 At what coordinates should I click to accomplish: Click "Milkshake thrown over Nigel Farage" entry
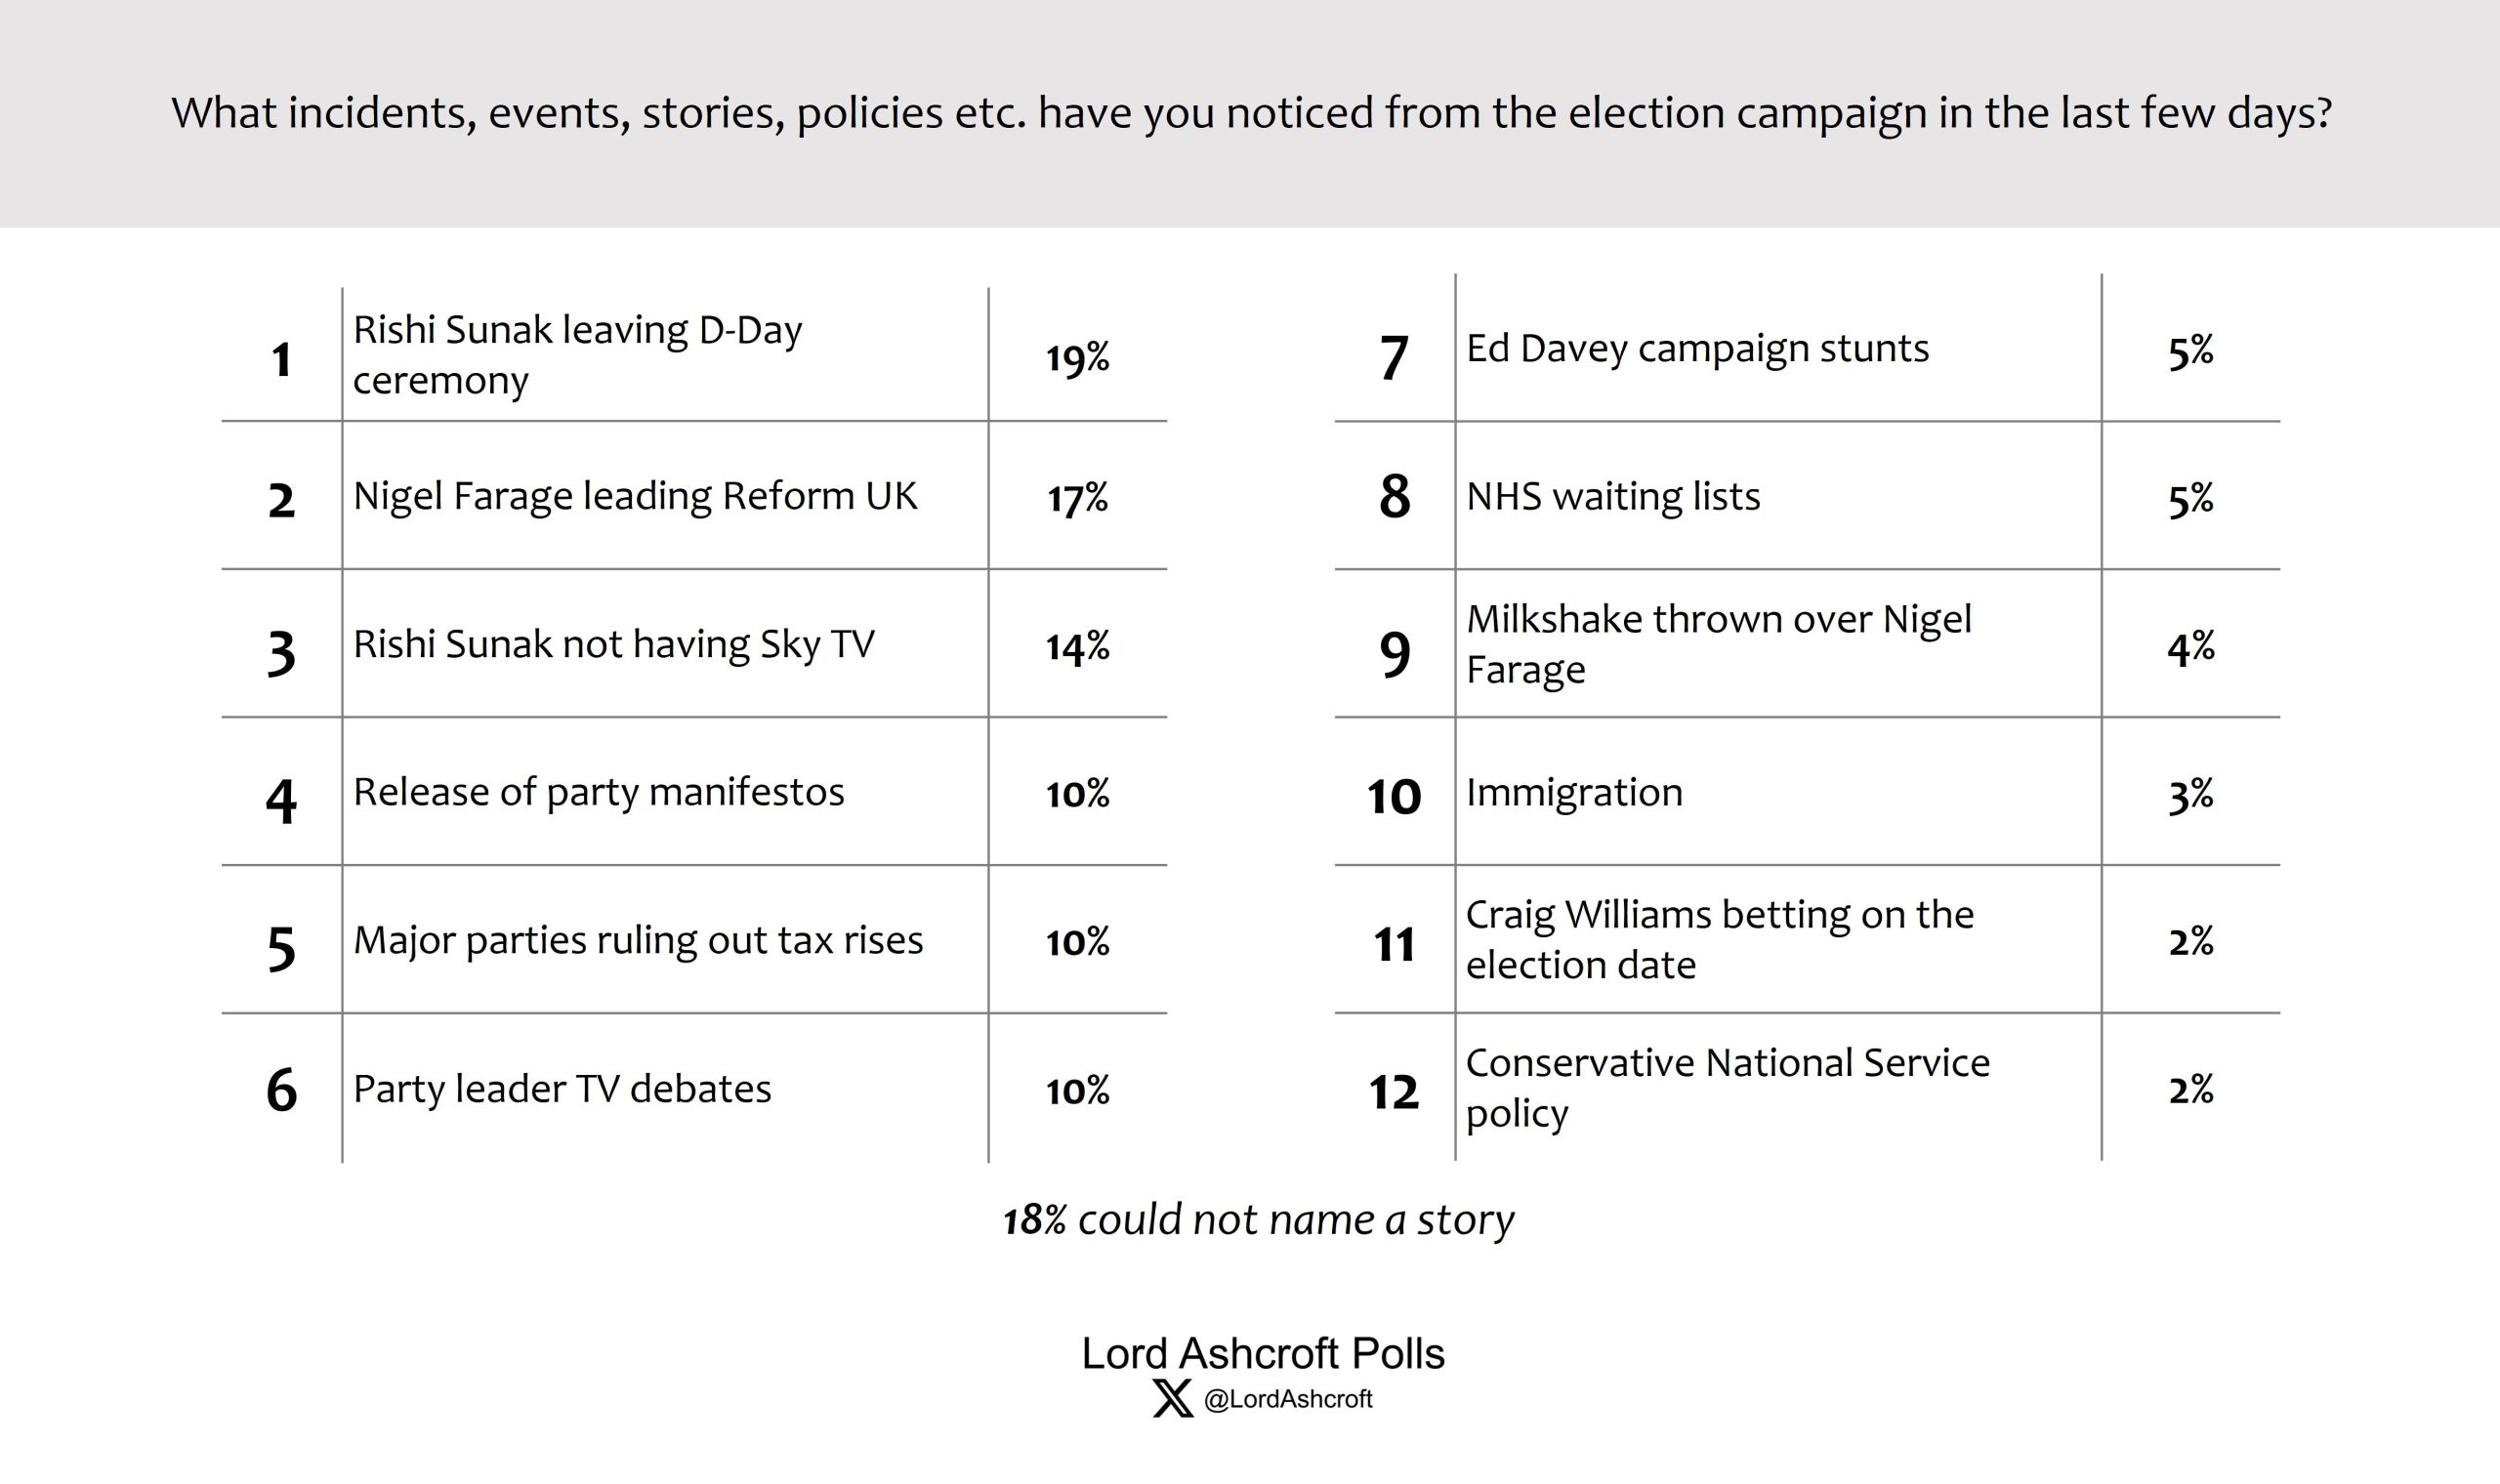click(1718, 644)
